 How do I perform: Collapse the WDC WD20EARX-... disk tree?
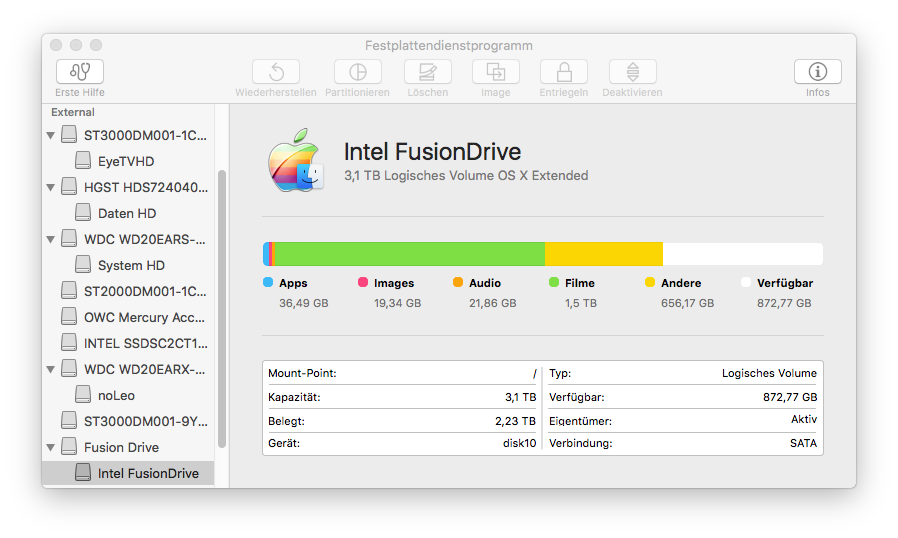[x=51, y=370]
